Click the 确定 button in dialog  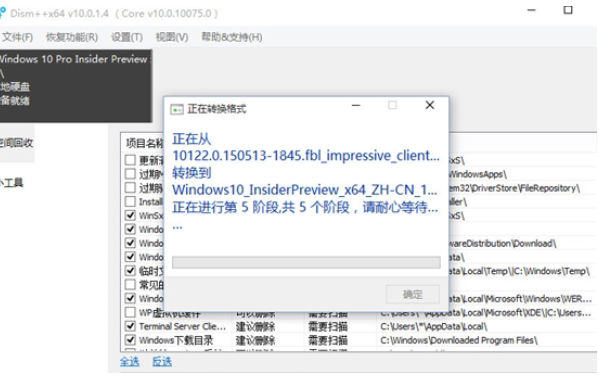tap(413, 294)
